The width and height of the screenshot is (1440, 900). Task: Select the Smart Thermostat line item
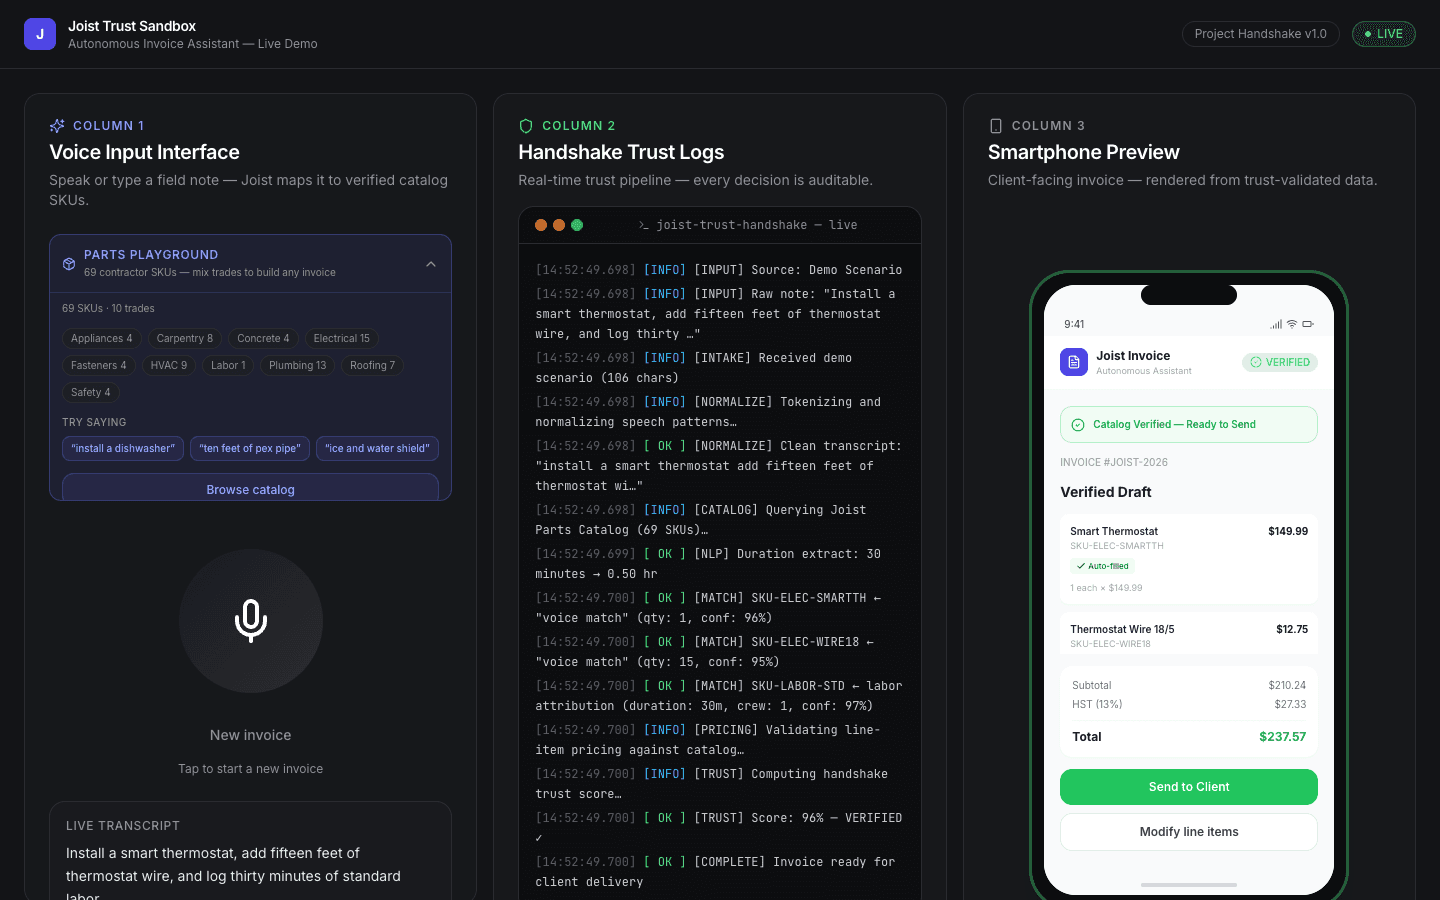tap(1189, 559)
